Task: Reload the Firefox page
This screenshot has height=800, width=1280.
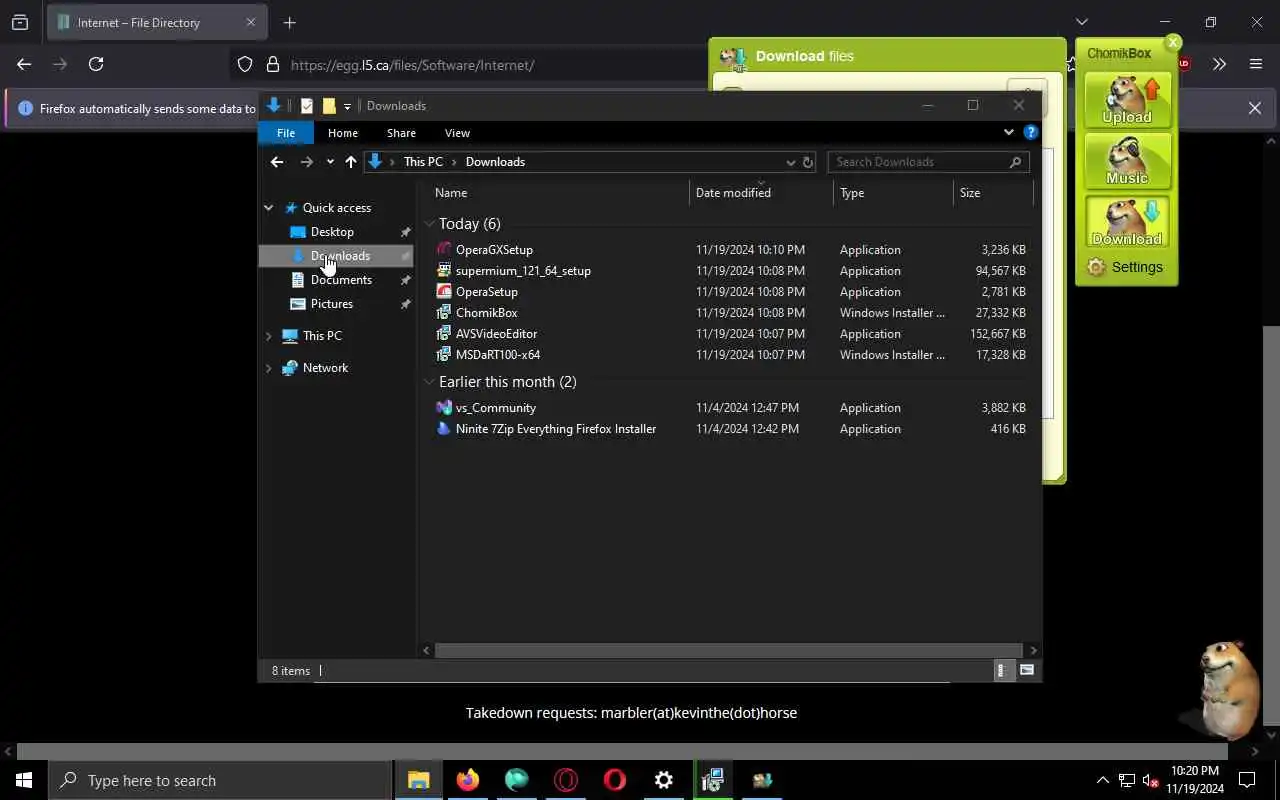Action: click(x=96, y=64)
